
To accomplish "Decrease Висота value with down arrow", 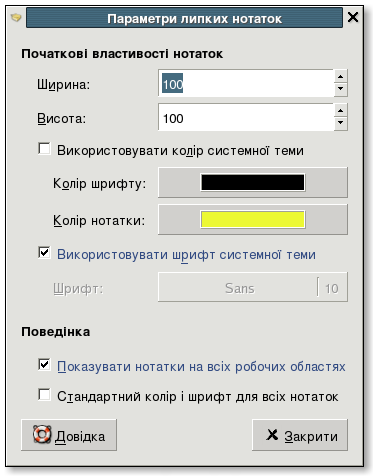I will [340, 123].
